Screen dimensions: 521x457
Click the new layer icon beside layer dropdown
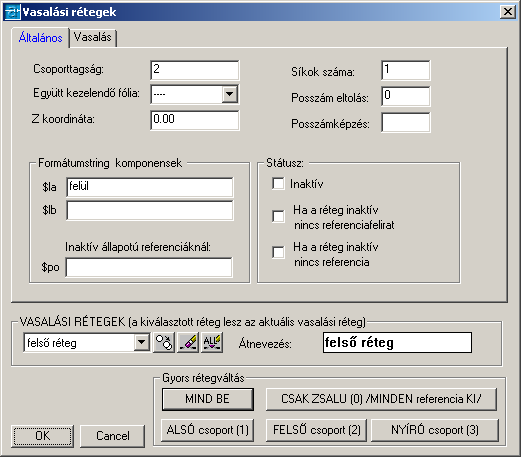coord(164,342)
